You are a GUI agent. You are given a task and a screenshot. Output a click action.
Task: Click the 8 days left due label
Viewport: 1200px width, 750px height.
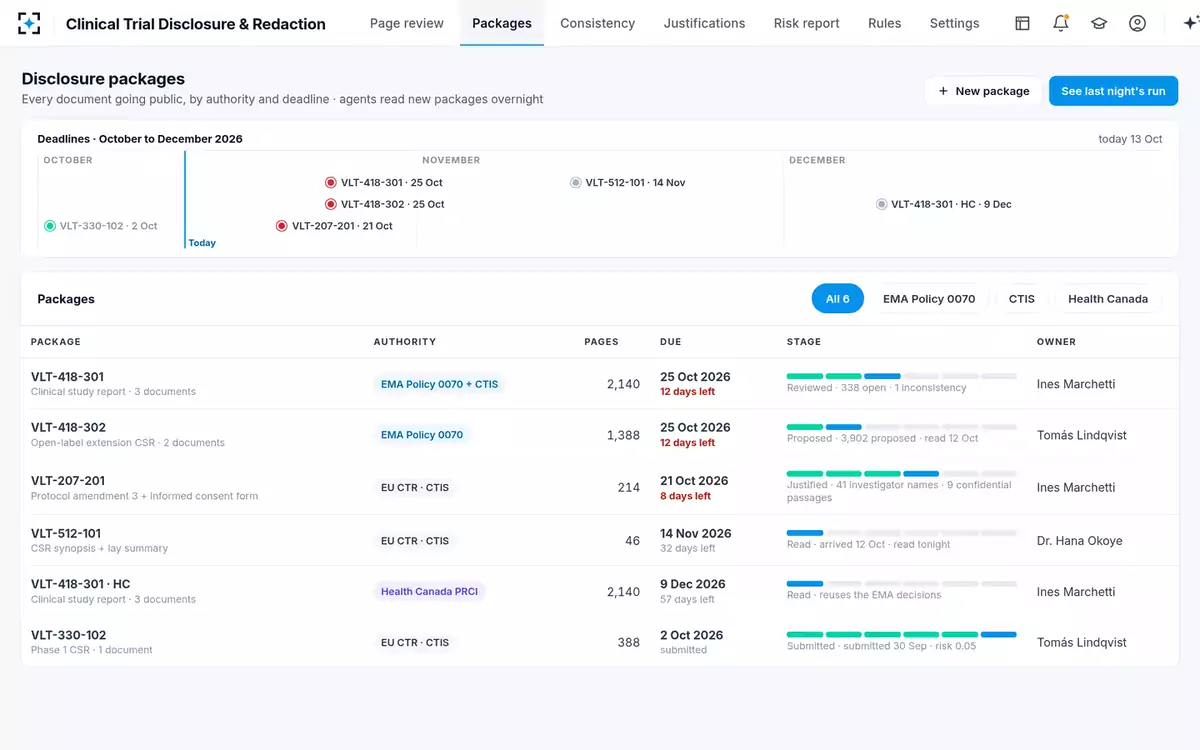pyautogui.click(x=686, y=496)
